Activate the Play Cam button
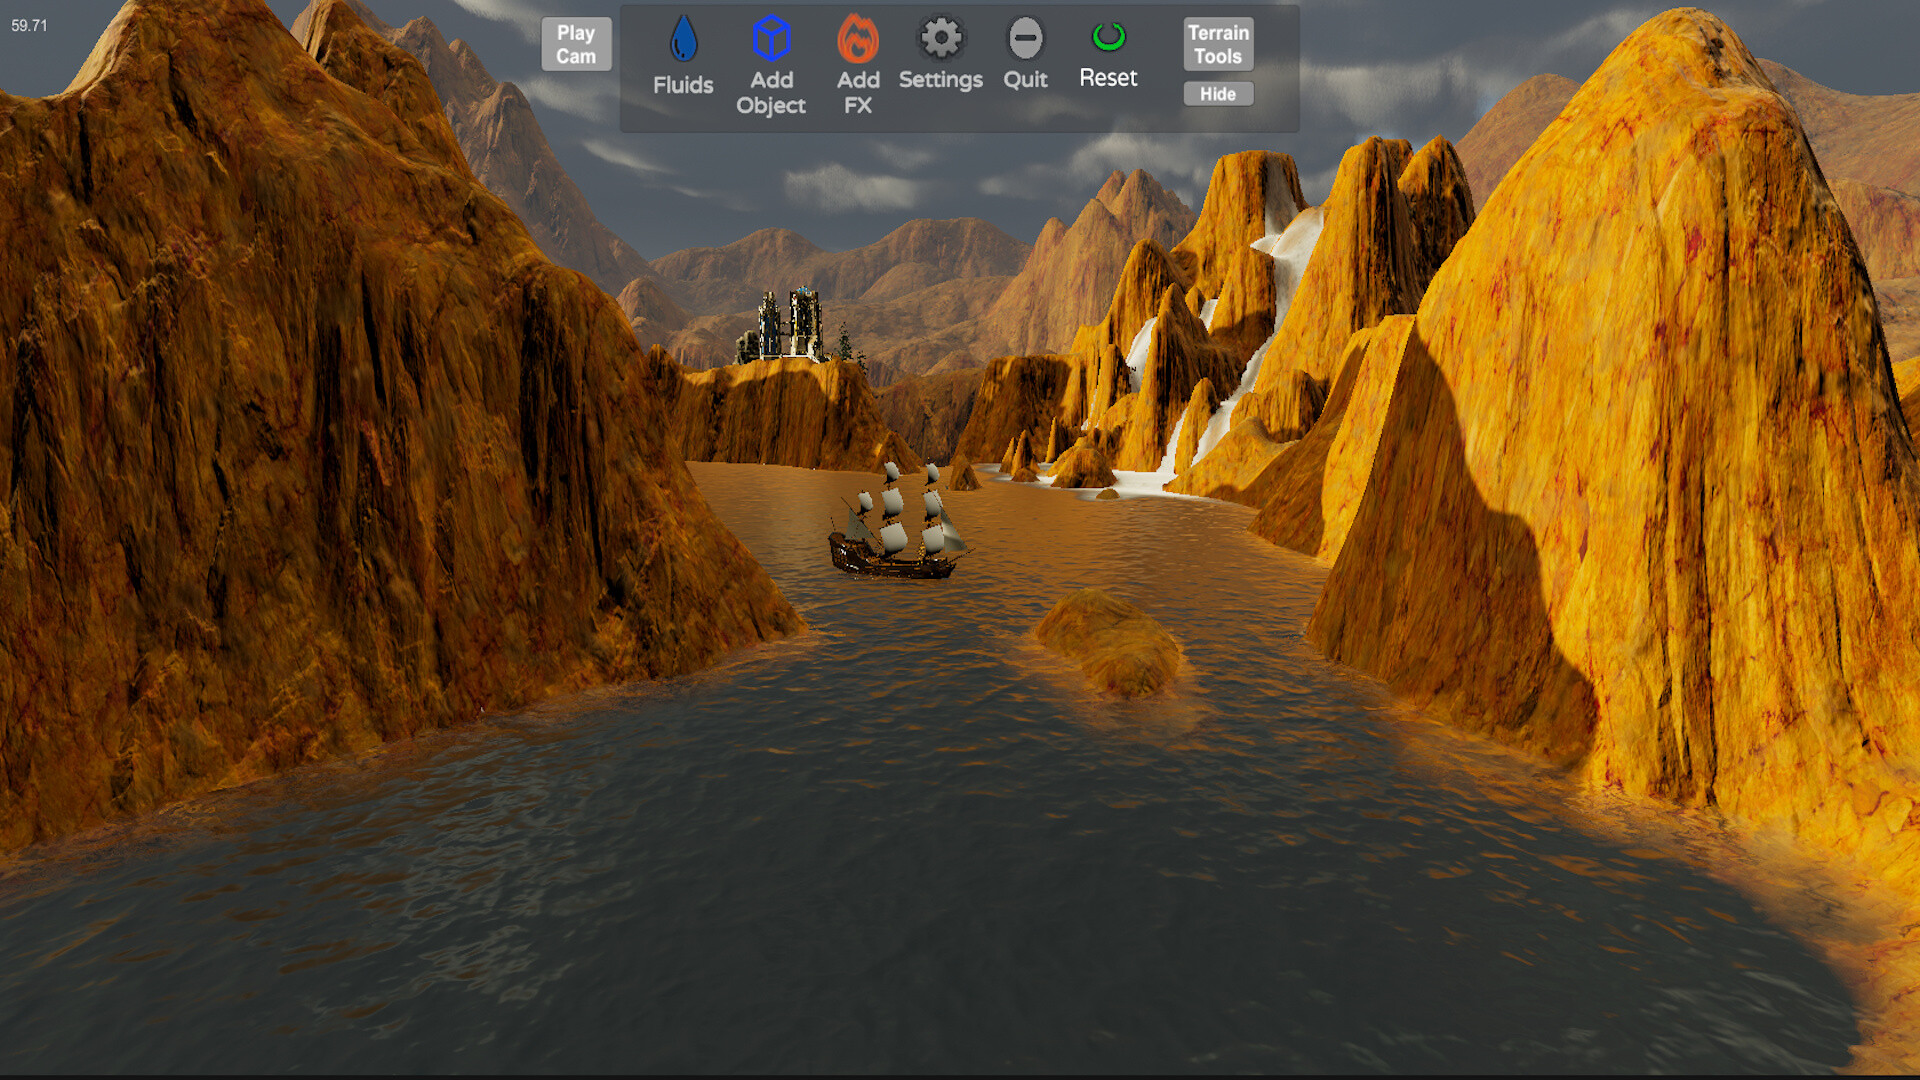The width and height of the screenshot is (1920, 1080). 575,42
